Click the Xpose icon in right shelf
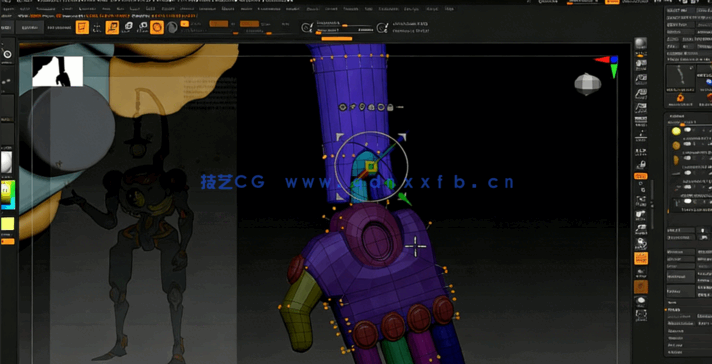Image resolution: width=712 pixels, height=364 pixels. (x=641, y=314)
